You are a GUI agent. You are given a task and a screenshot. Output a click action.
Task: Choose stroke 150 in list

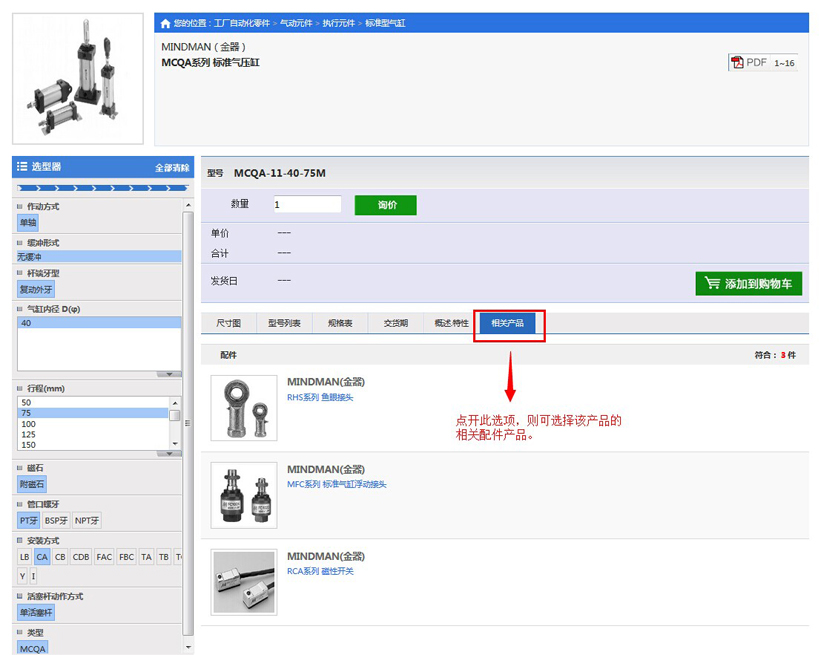click(x=93, y=445)
